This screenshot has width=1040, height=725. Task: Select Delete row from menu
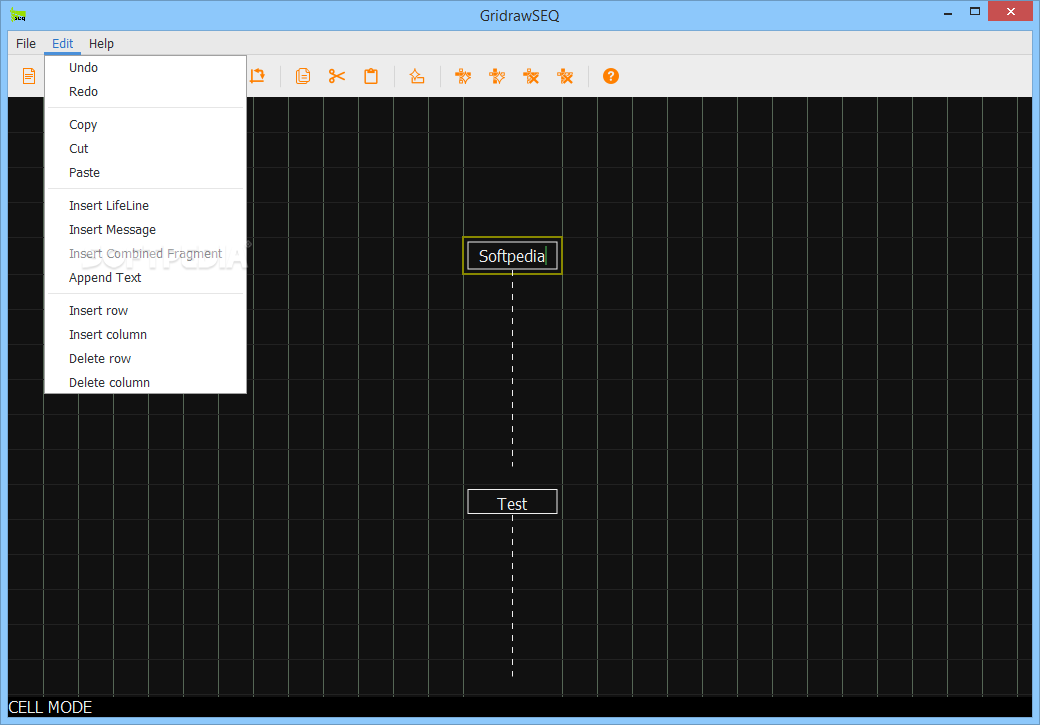tap(145, 358)
